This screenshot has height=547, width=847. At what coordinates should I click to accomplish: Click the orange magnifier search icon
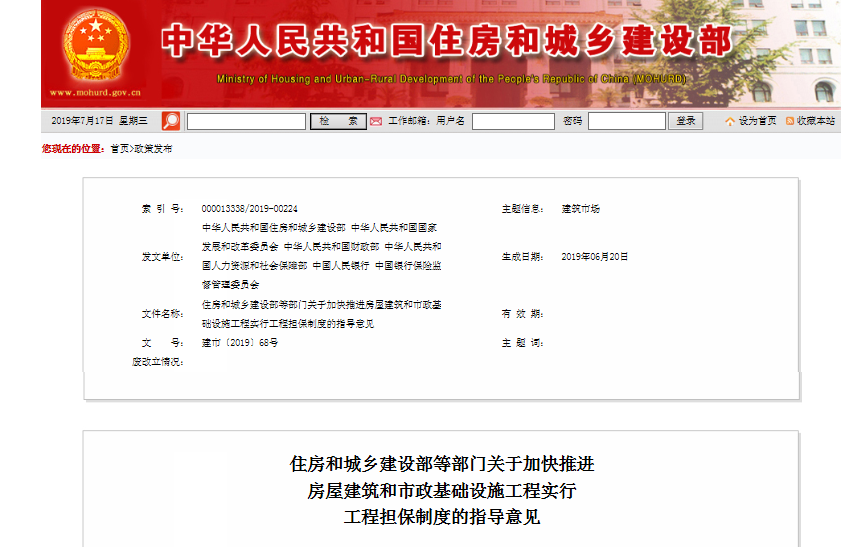(171, 121)
